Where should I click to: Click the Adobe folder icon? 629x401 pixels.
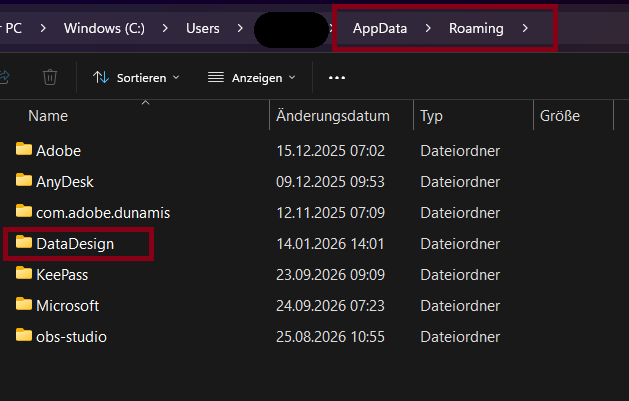tap(24, 149)
